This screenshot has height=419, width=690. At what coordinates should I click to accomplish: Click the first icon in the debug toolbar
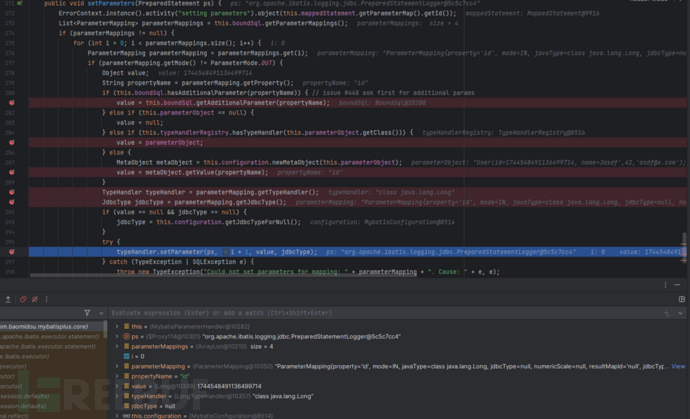(x=9, y=299)
